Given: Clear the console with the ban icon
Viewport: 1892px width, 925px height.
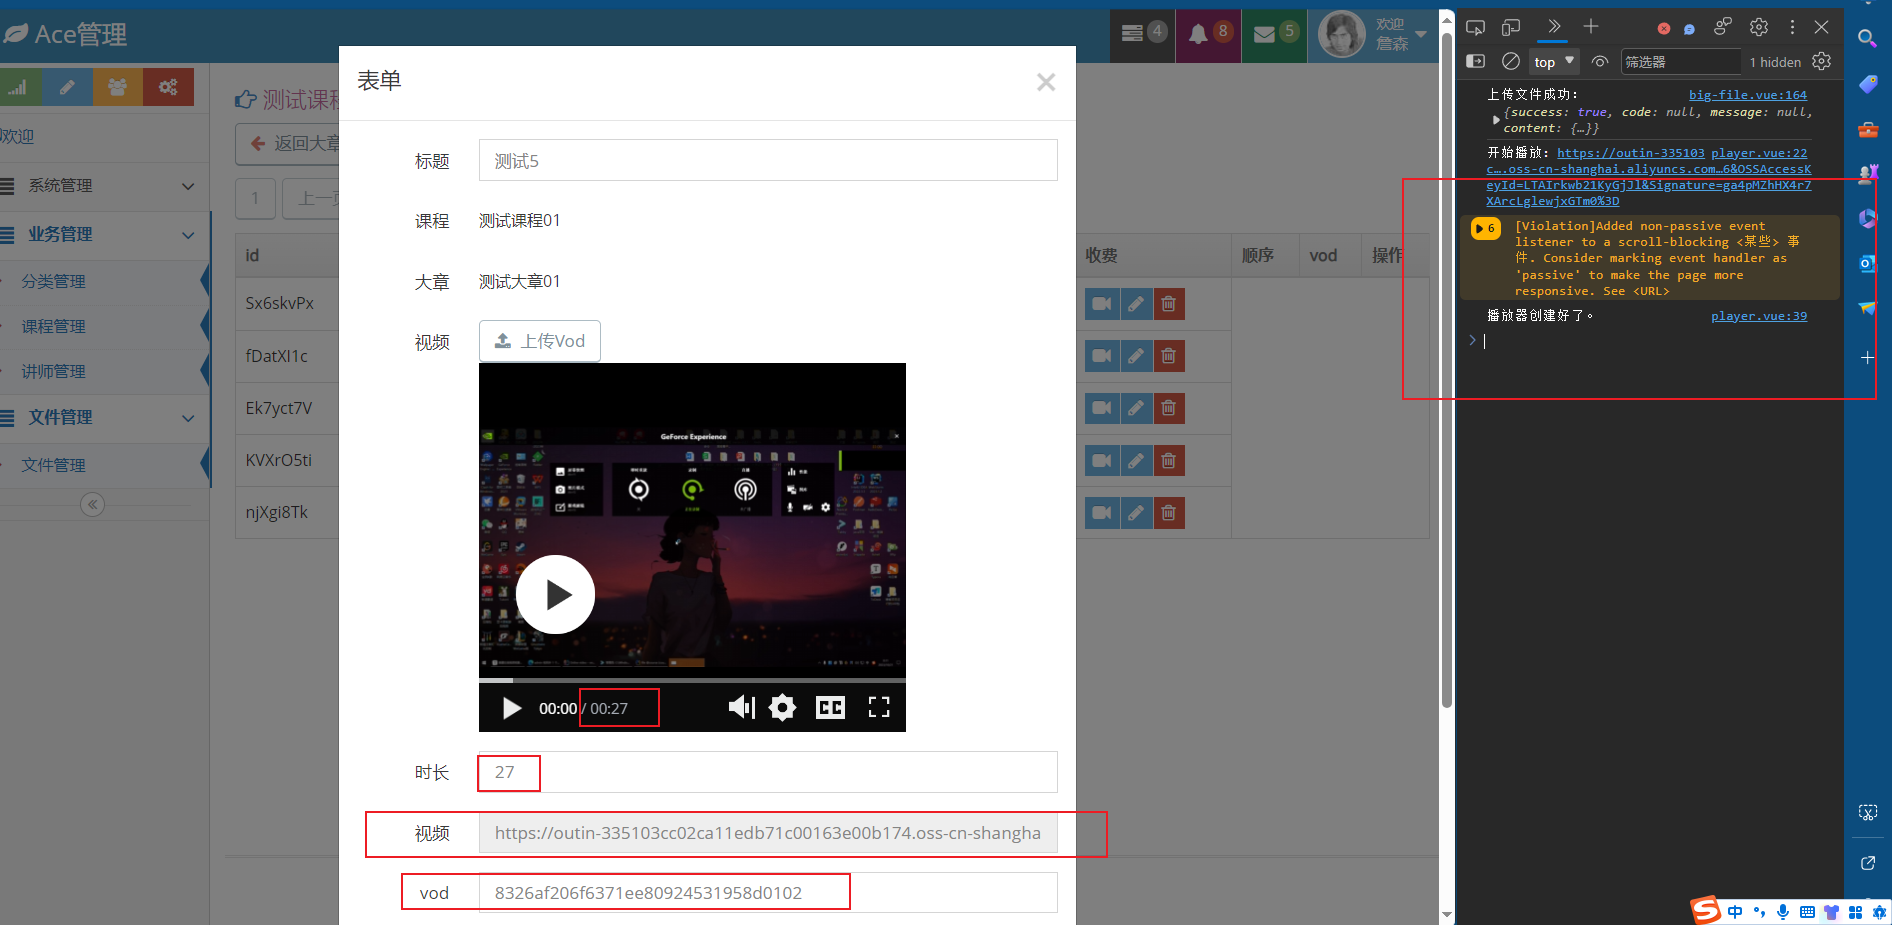Looking at the screenshot, I should 1511,61.
